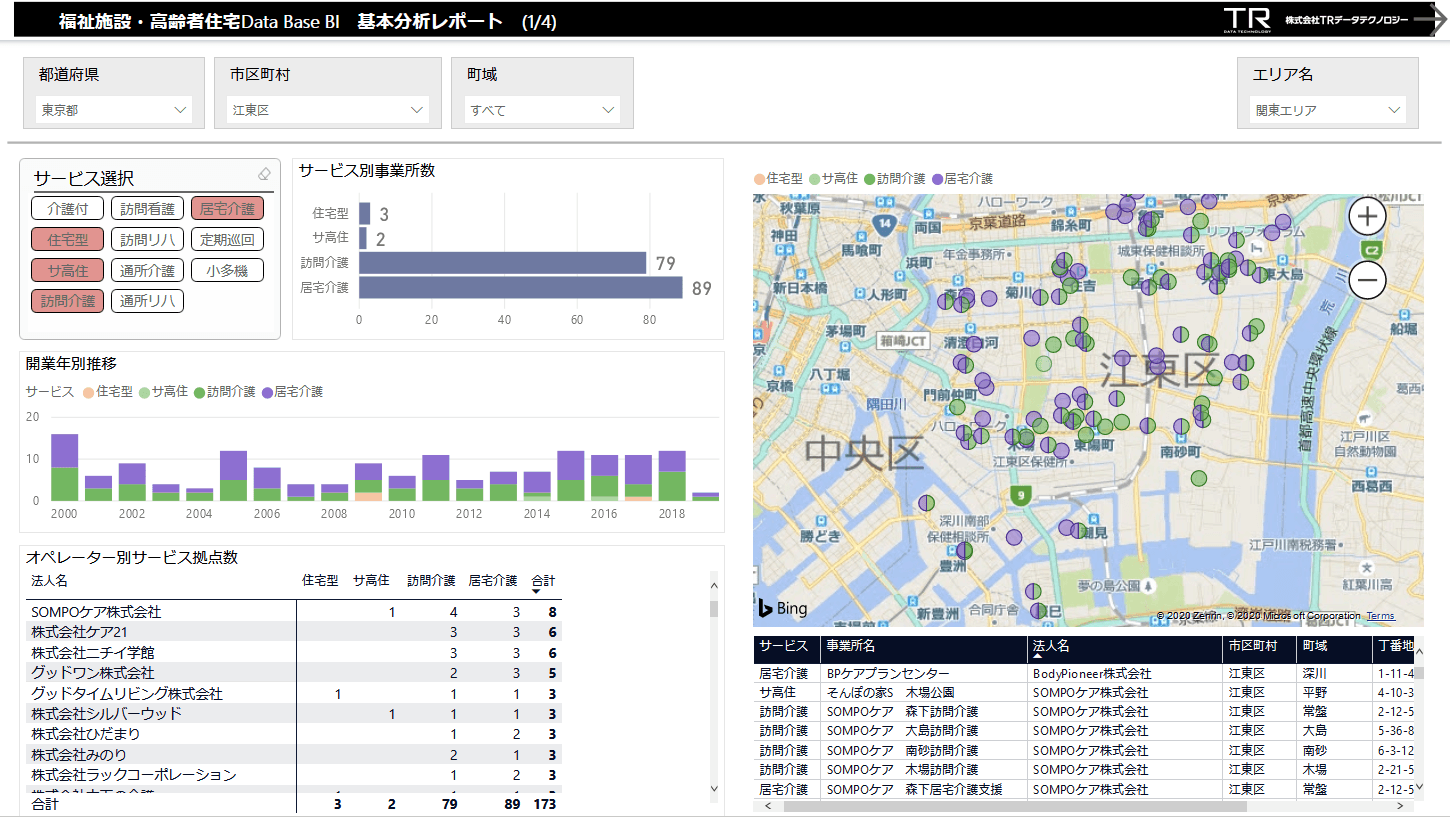Click the map zoom out minus button
Viewport: 1450px width, 817px height.
click(x=1367, y=281)
